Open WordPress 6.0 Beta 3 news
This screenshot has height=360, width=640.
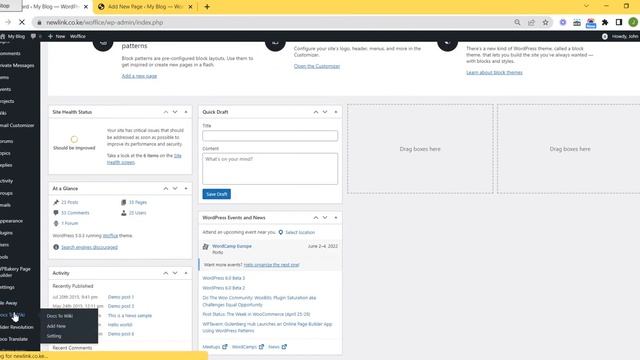pos(224,278)
